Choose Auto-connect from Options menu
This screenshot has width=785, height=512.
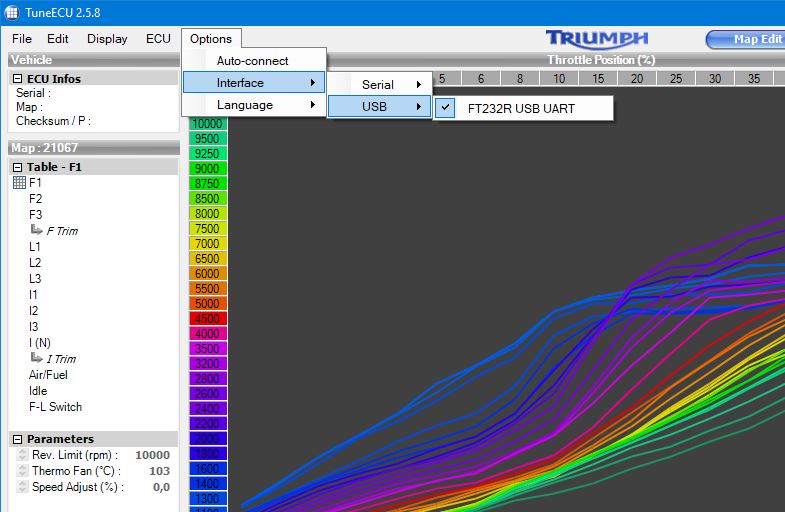click(252, 61)
